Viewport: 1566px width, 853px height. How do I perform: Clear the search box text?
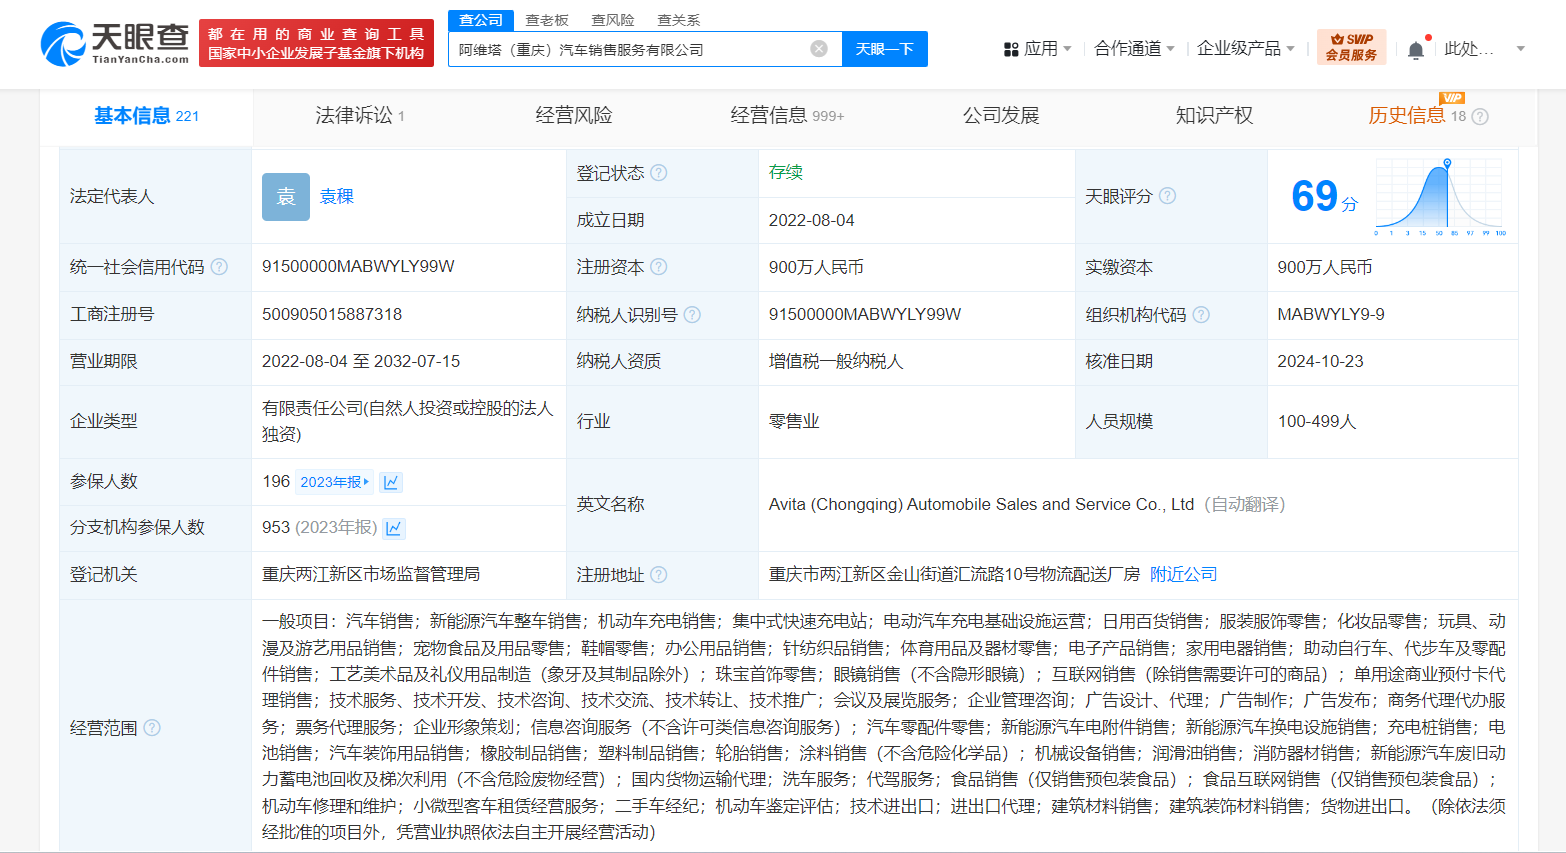click(x=819, y=49)
